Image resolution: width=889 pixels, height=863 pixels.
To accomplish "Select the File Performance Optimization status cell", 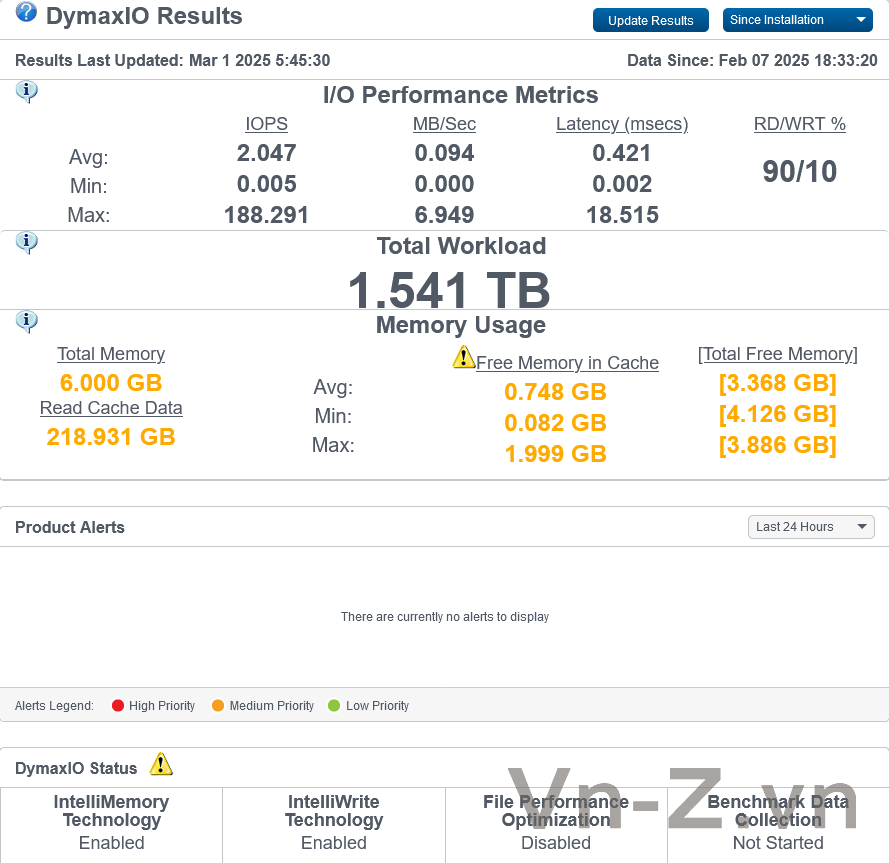I will 556,825.
